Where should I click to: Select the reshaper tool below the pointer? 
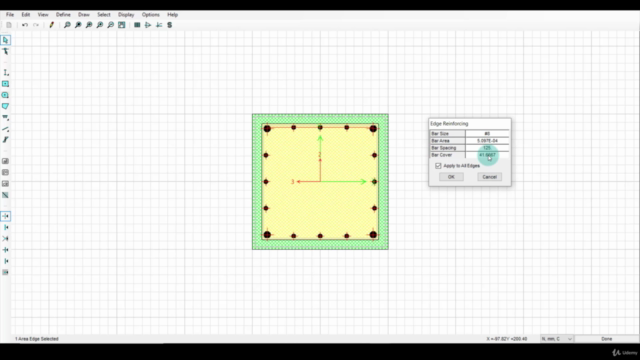pos(5,51)
